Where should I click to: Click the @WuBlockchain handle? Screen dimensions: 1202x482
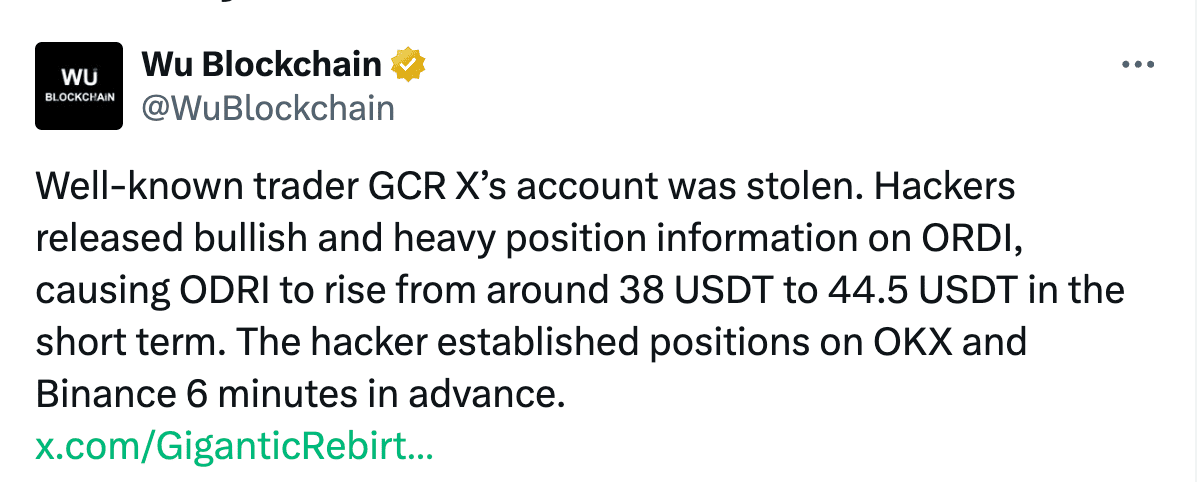coord(268,108)
